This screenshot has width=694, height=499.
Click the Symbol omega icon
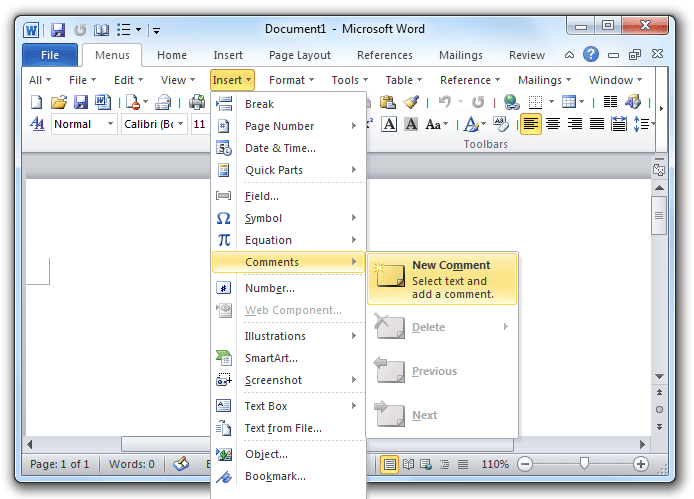(224, 218)
